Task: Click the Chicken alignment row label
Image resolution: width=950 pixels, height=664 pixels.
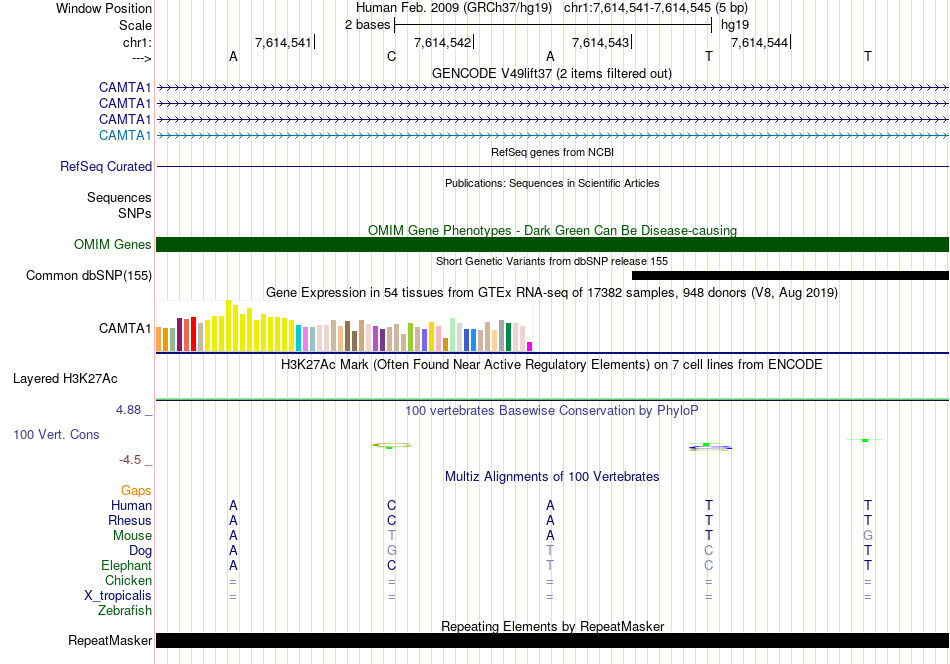Action: tap(128, 580)
